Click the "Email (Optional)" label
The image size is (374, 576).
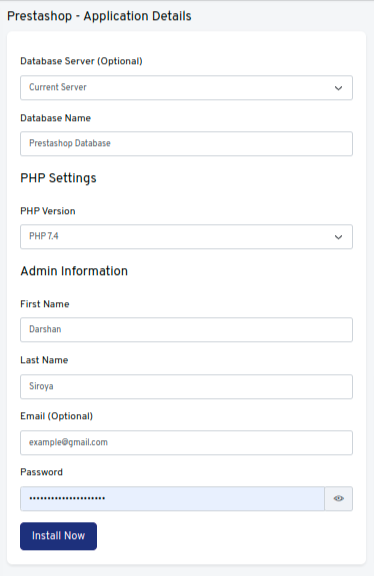click(57, 416)
